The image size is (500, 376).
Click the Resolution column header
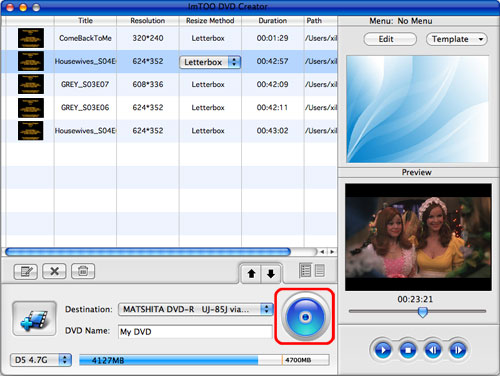[148, 21]
